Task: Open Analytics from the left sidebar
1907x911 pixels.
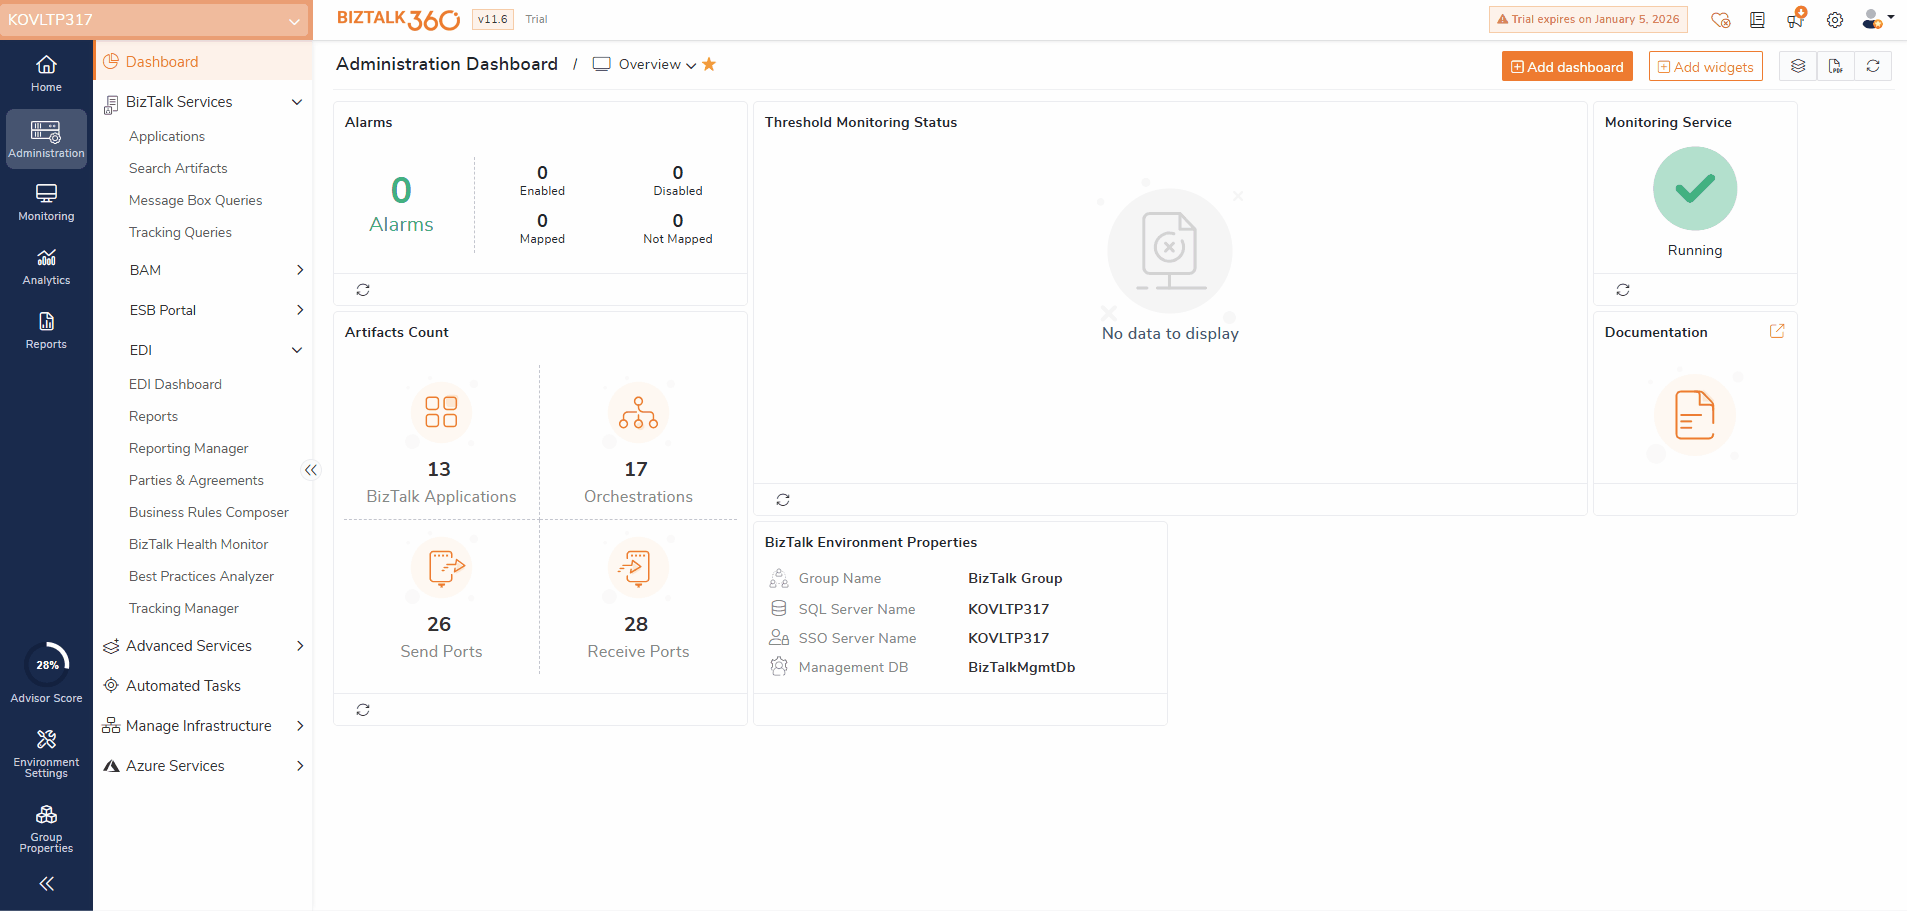Action: [45, 265]
